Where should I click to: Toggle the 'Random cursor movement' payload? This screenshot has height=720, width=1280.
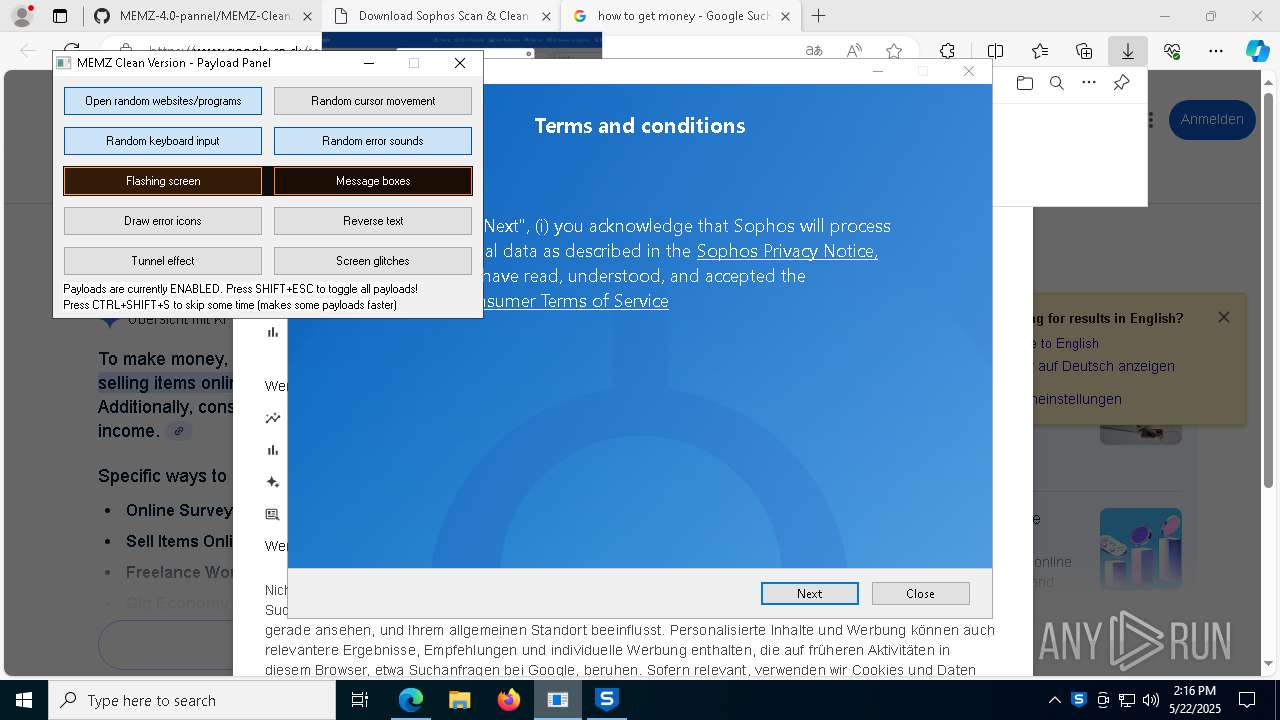tap(373, 101)
